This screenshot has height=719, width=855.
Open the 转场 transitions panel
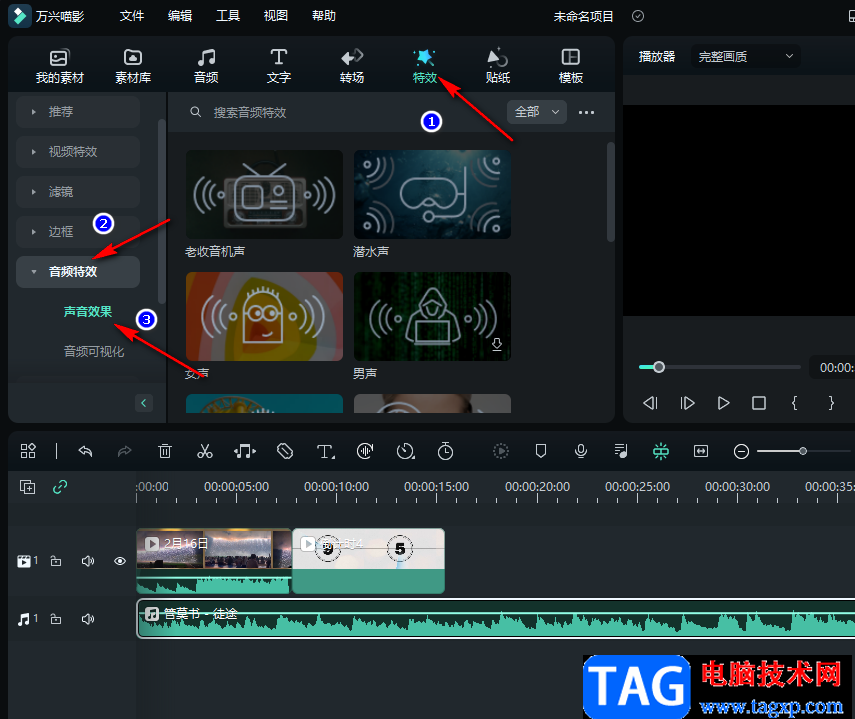[352, 66]
